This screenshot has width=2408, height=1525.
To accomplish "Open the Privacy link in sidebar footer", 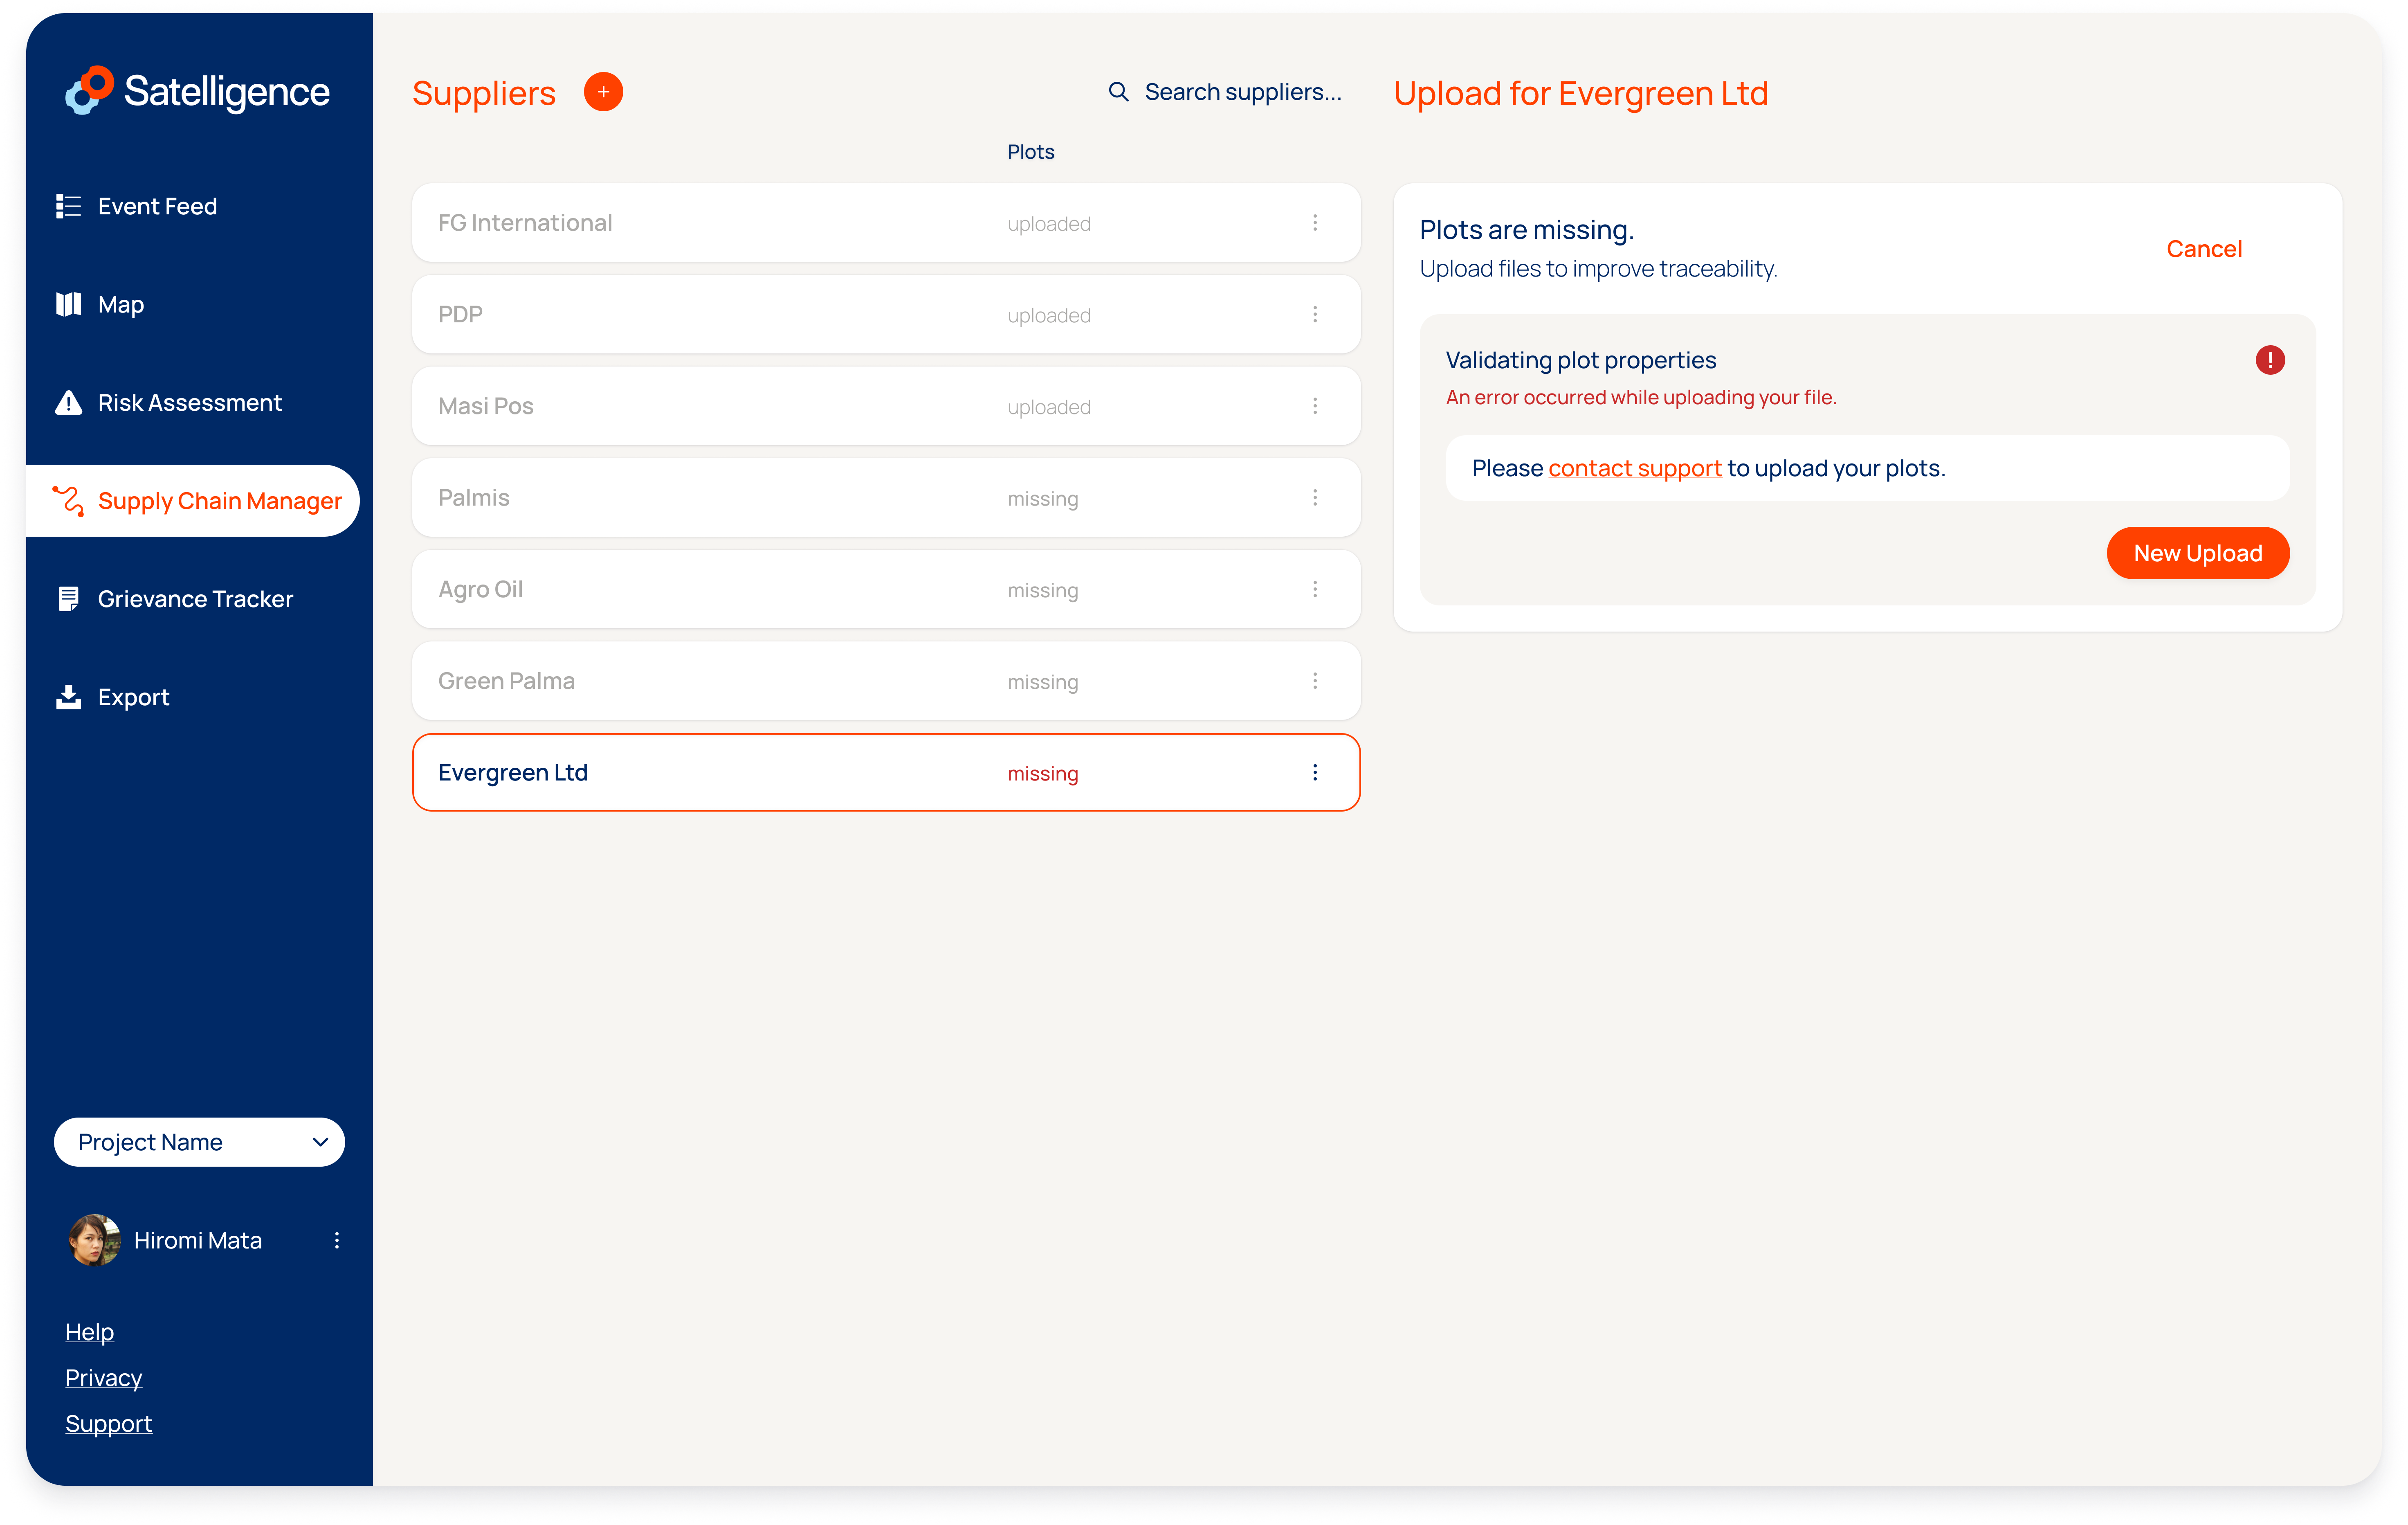I will (x=104, y=1378).
